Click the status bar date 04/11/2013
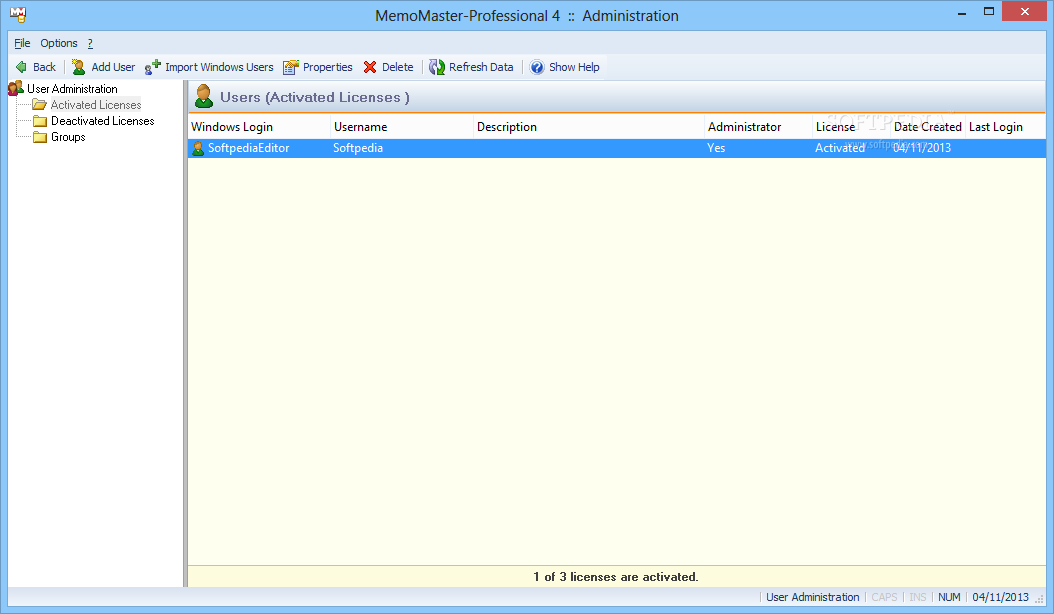Viewport: 1054px width, 614px height. tap(1000, 597)
